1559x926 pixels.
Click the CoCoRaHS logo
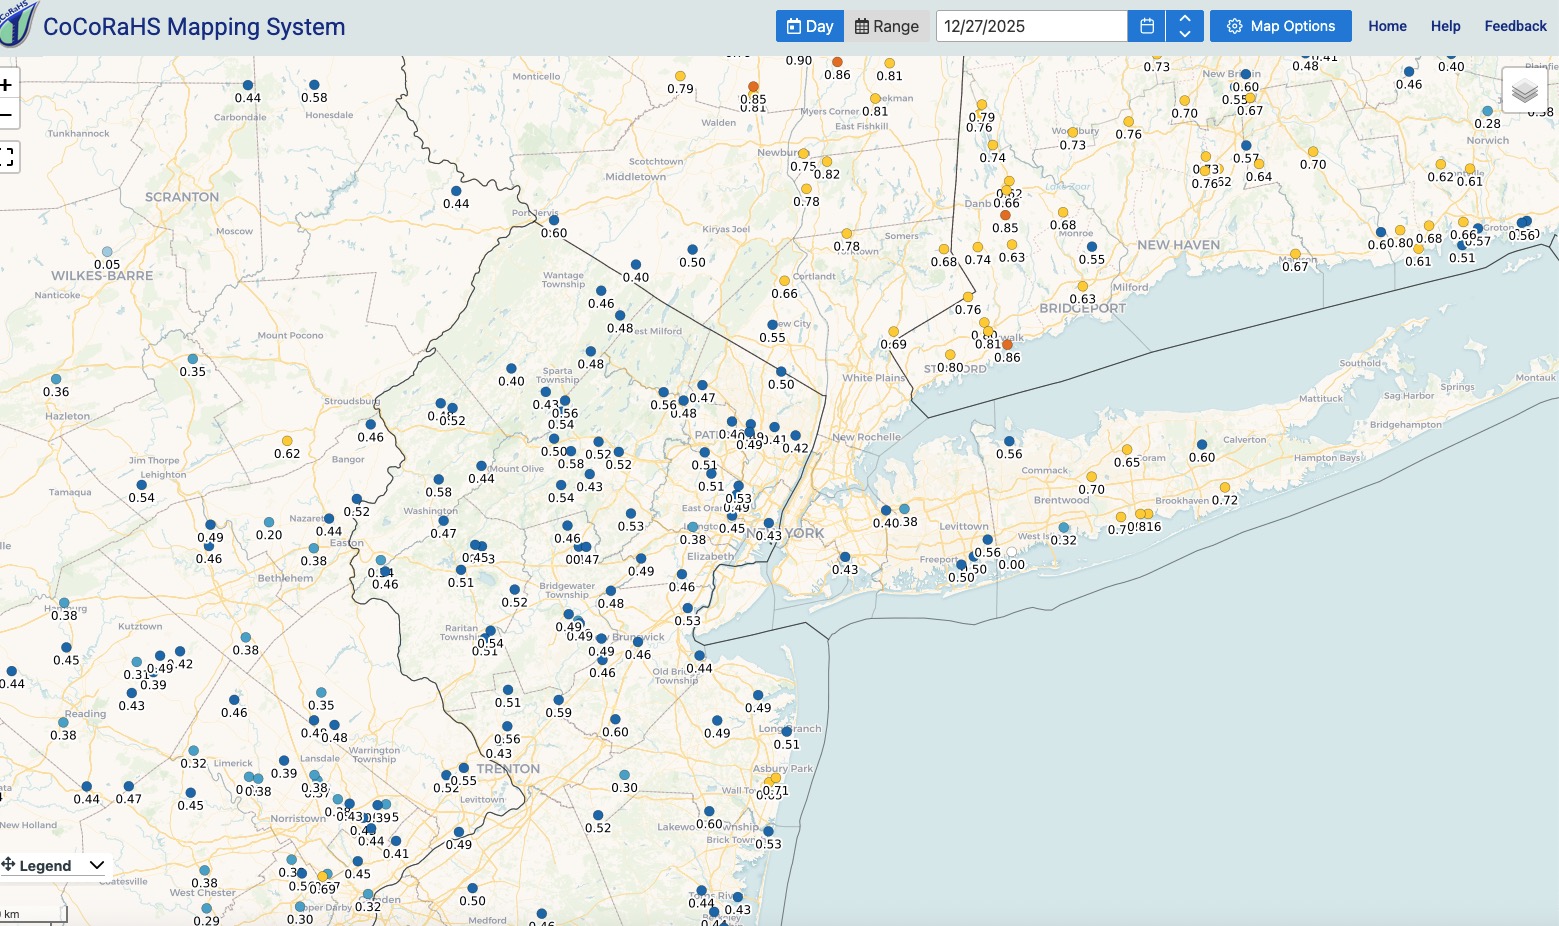18,25
